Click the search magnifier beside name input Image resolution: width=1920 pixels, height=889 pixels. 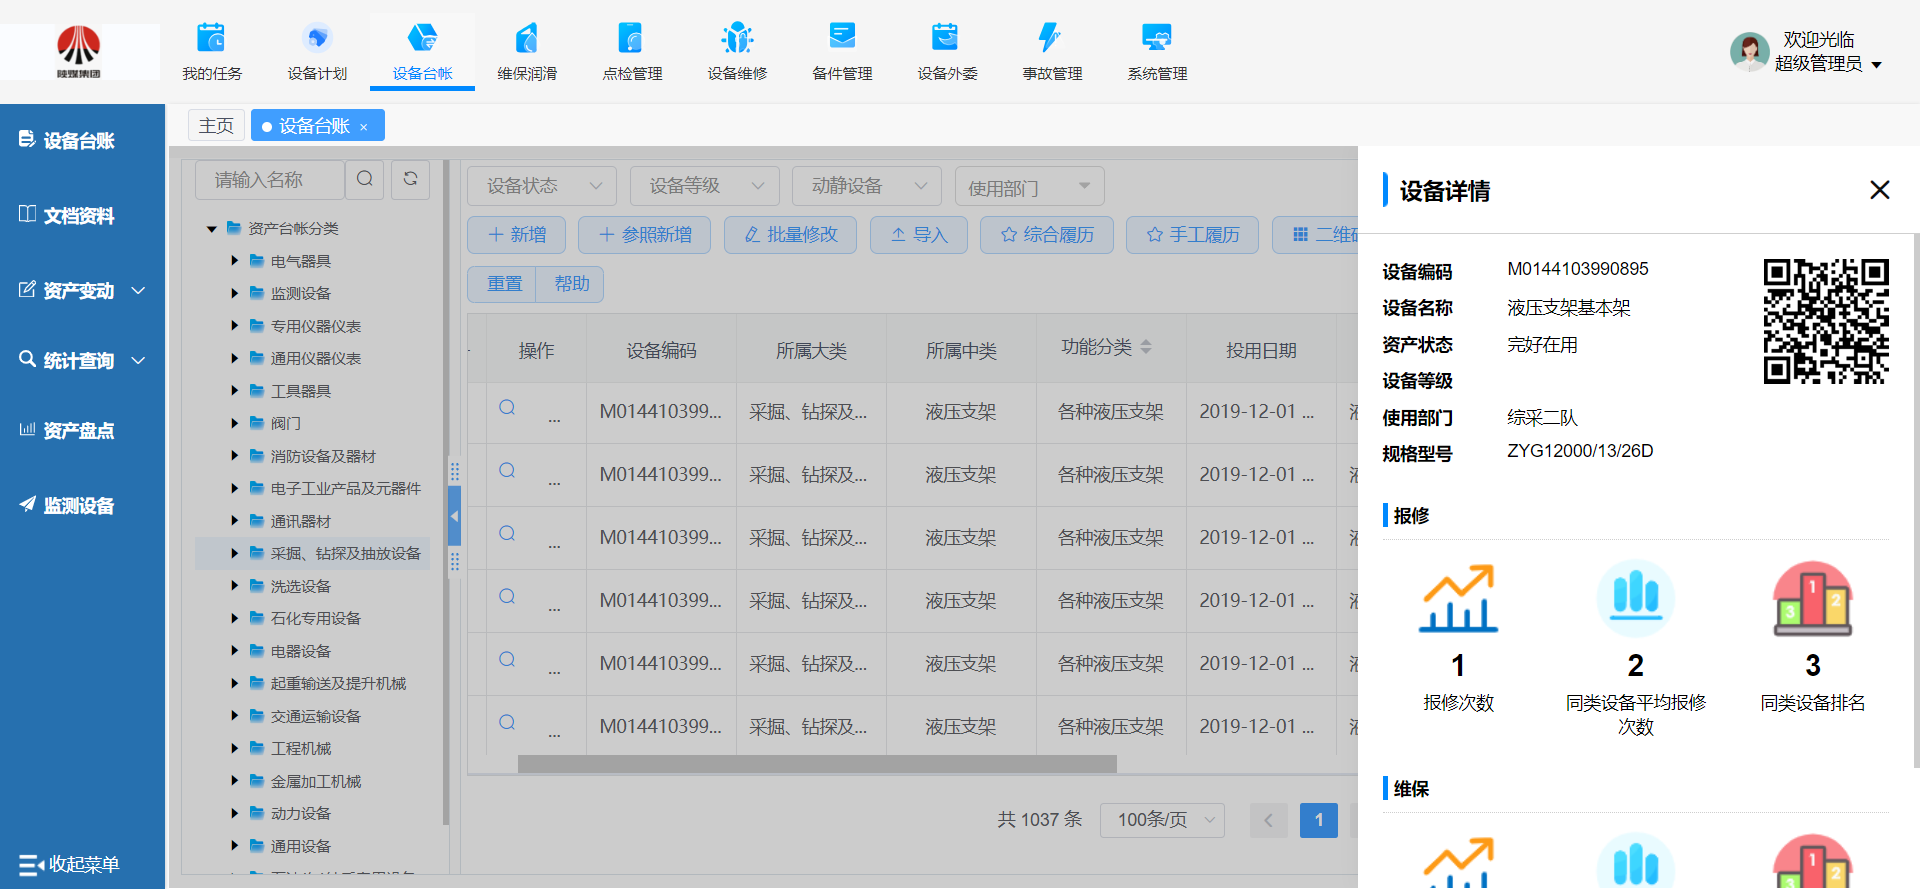365,179
